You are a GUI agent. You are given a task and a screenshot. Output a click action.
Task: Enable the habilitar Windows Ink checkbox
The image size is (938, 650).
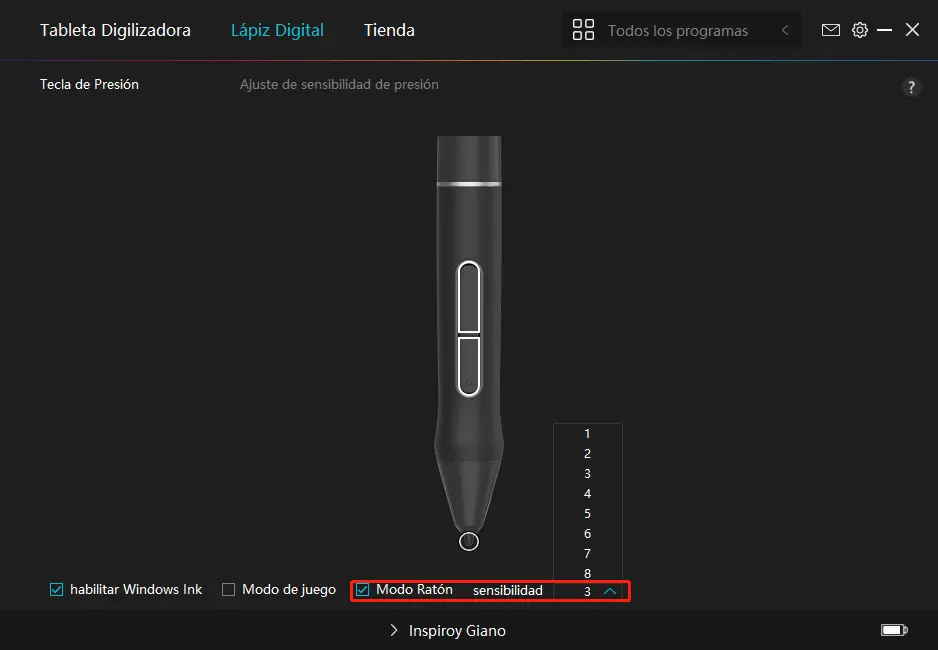coord(57,589)
